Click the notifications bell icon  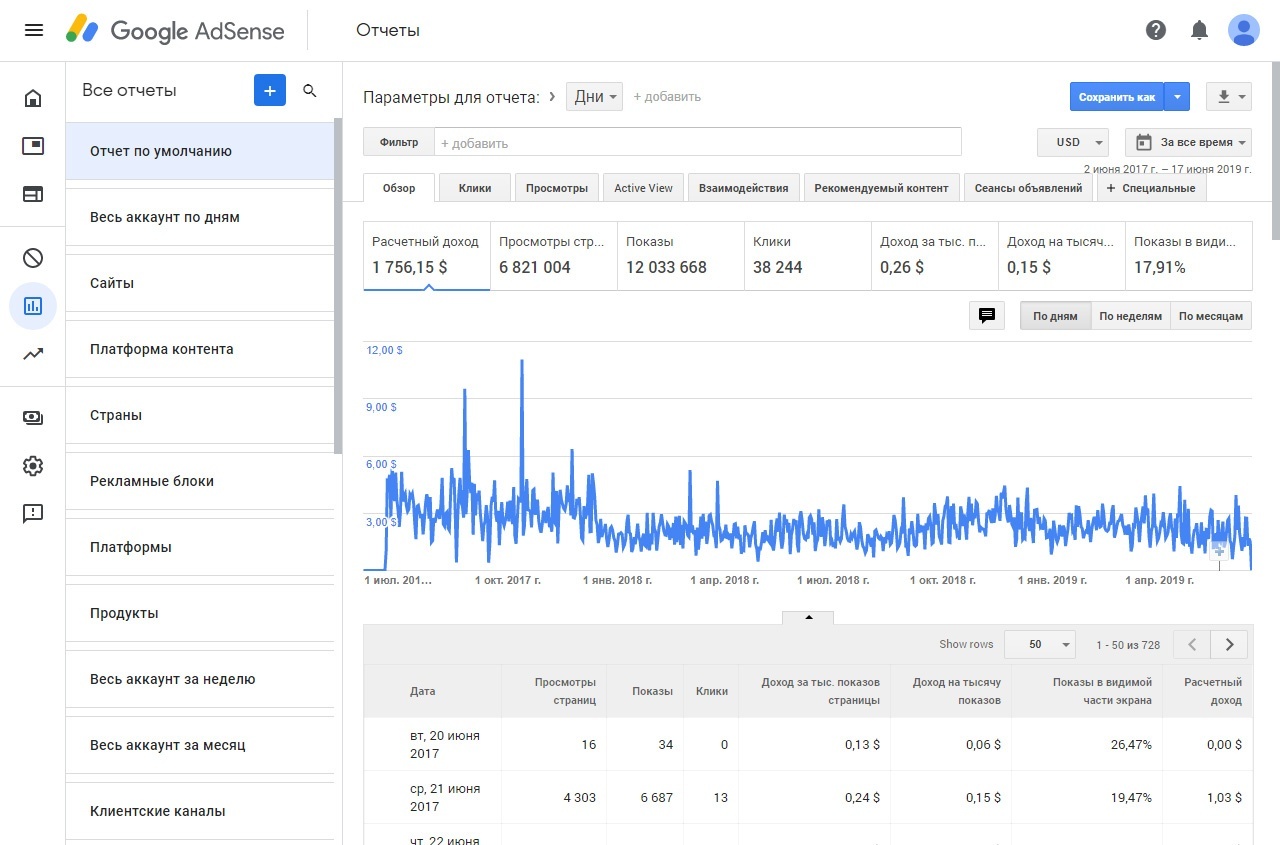(1199, 30)
